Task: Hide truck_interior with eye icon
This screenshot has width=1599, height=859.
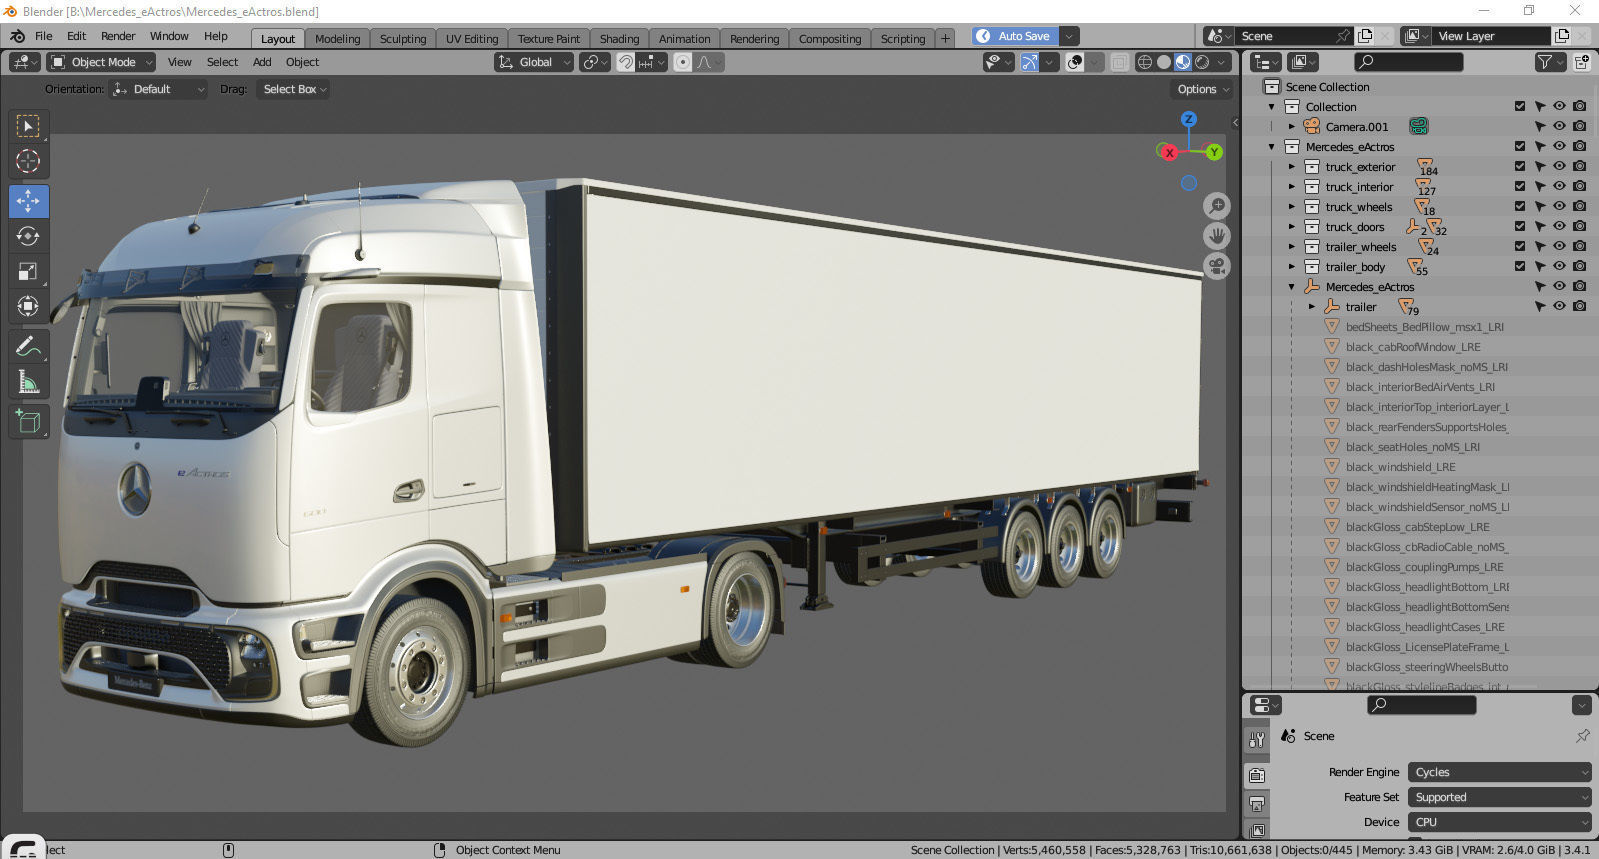Action: (x=1559, y=187)
